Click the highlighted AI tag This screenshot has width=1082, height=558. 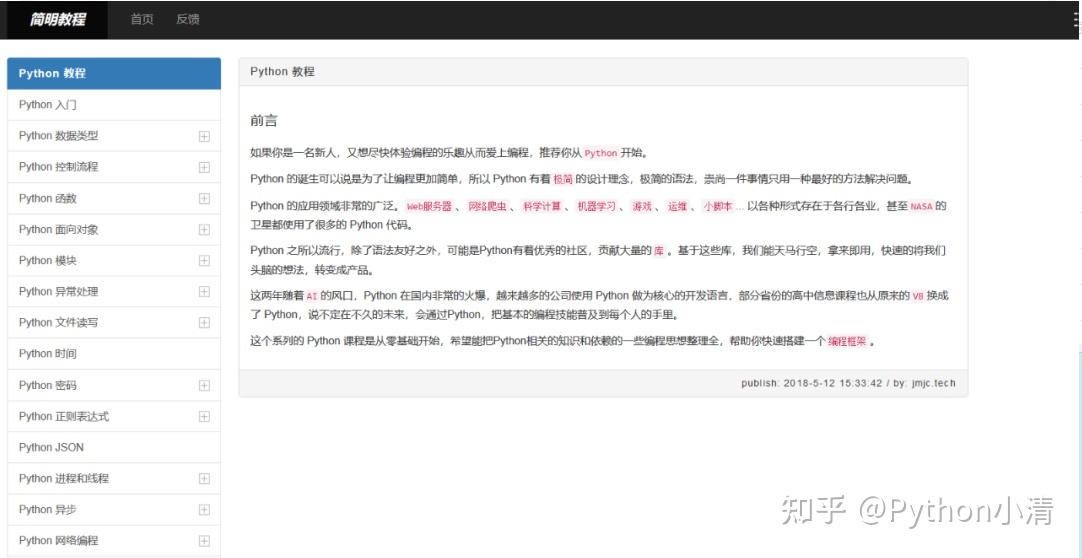click(312, 297)
